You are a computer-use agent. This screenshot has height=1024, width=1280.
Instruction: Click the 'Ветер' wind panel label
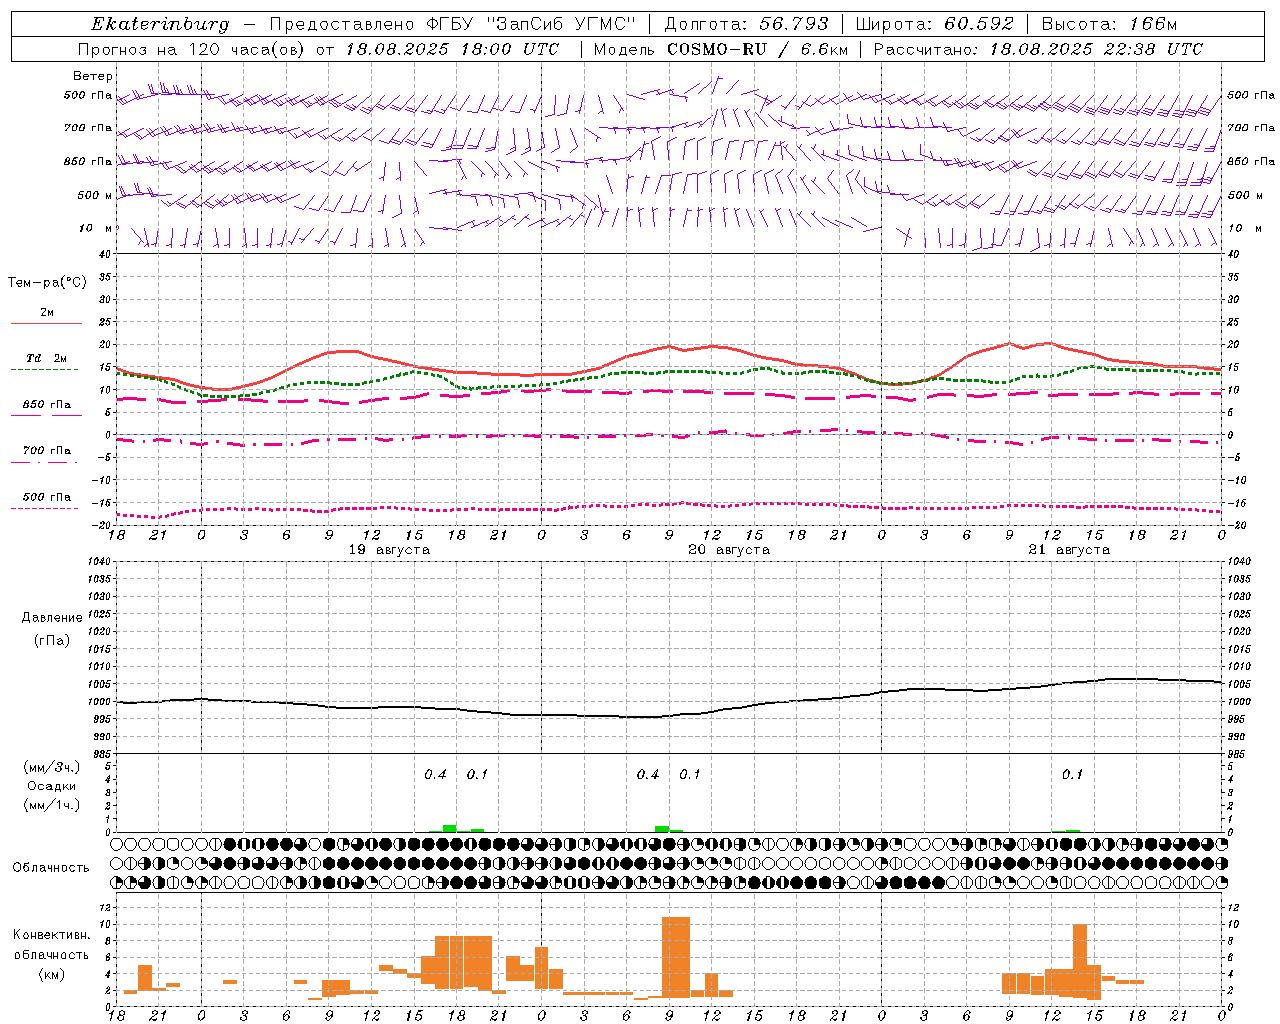[93, 76]
